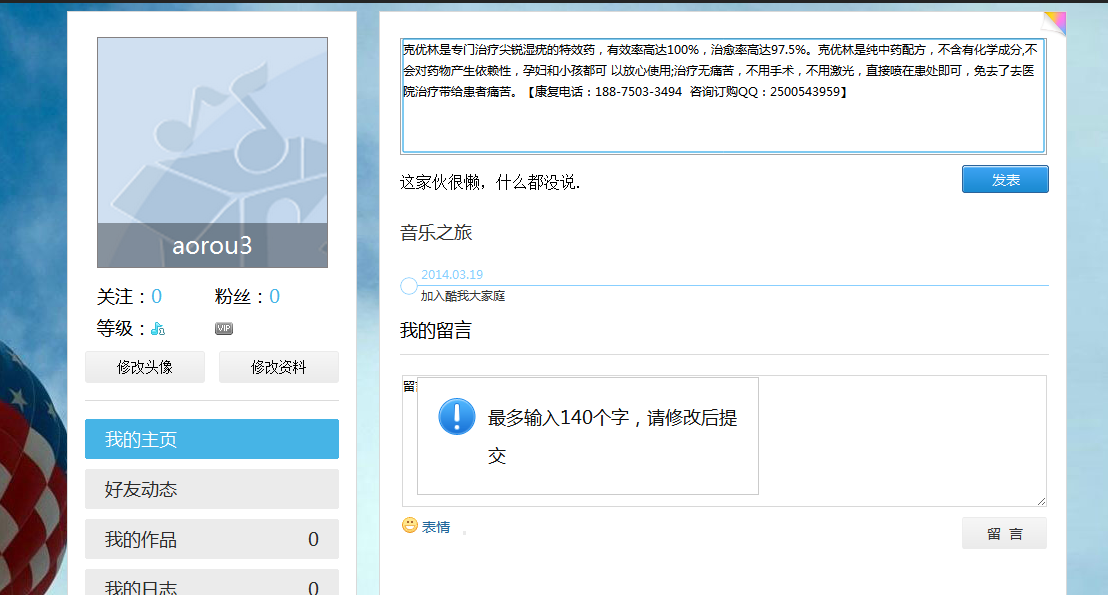Click the 表情 smiley emoticon icon
This screenshot has width=1108, height=595.
tap(409, 526)
